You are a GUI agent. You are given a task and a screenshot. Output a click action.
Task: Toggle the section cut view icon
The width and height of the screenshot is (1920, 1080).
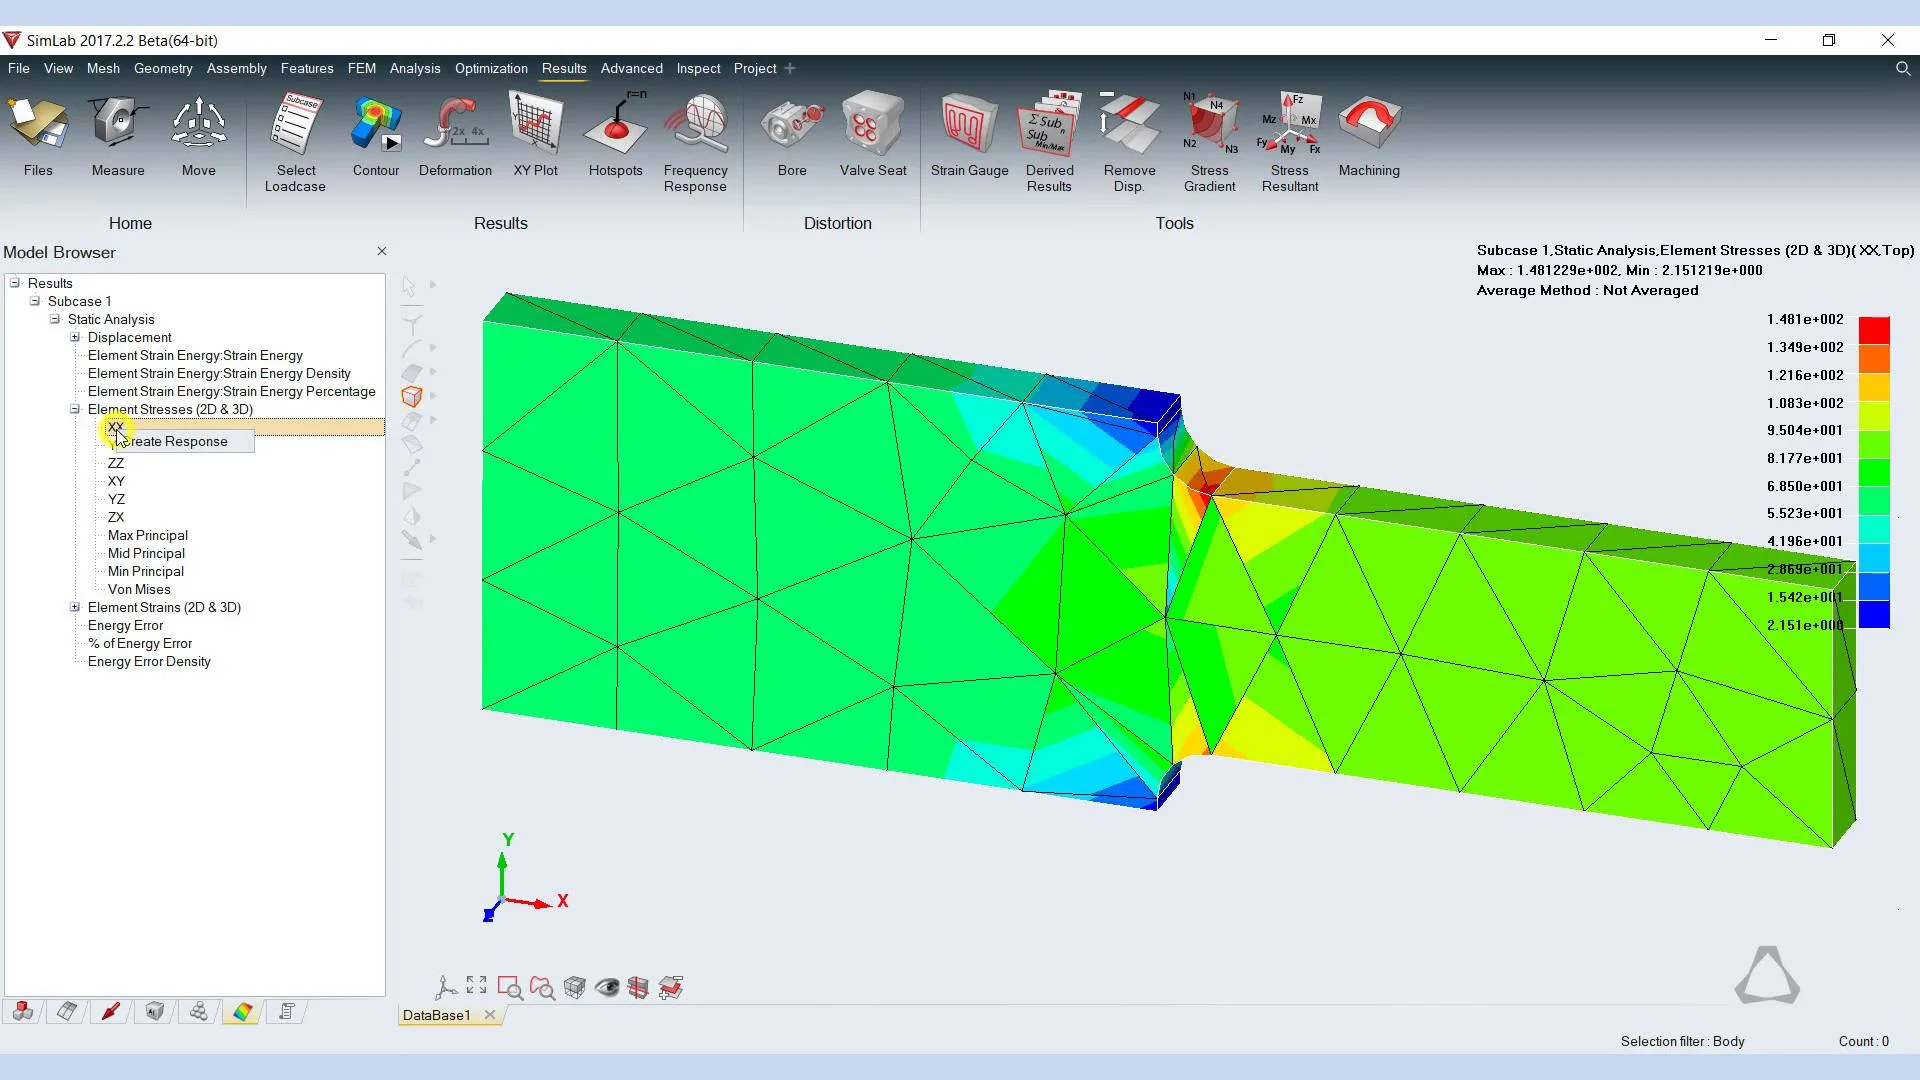(638, 988)
